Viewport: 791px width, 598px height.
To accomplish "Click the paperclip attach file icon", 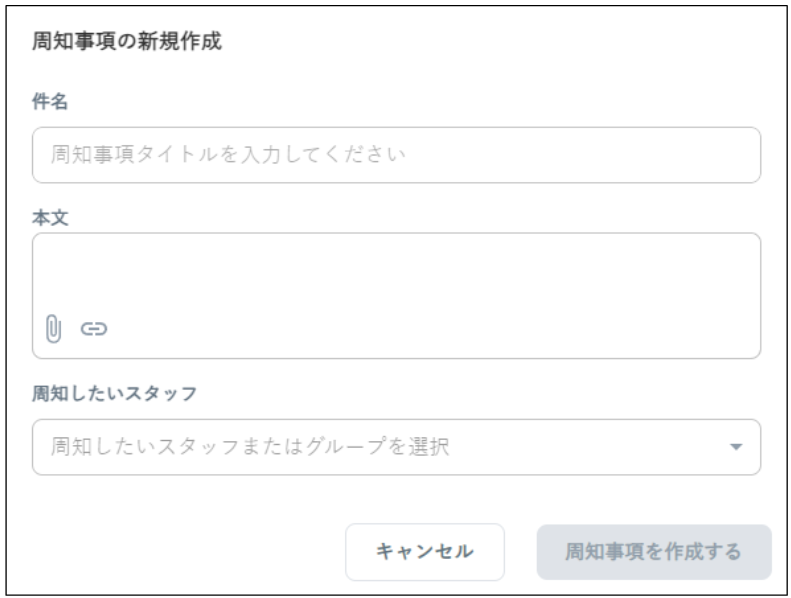I will point(54,327).
